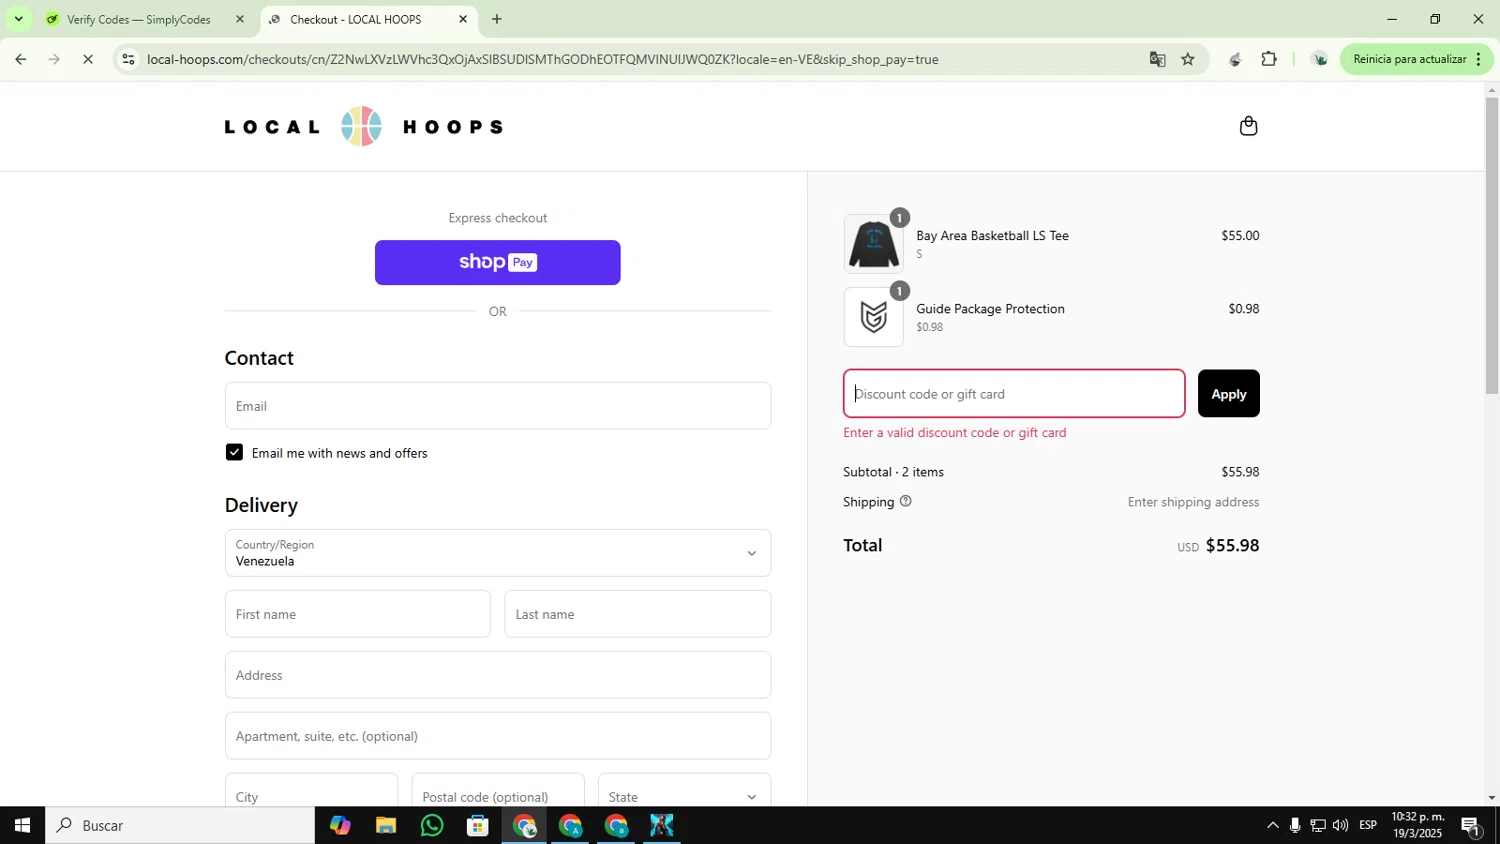Click the LOCAL HOOPS logo
1500x844 pixels.
[363, 126]
